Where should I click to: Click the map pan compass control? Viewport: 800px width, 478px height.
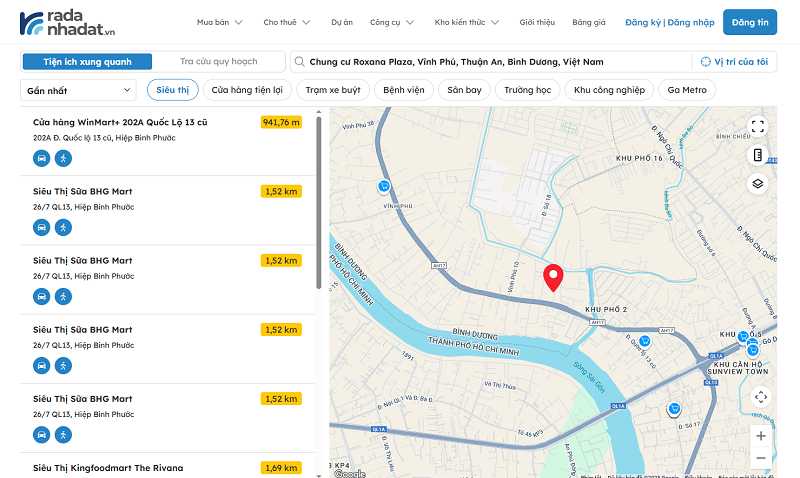coord(761,397)
